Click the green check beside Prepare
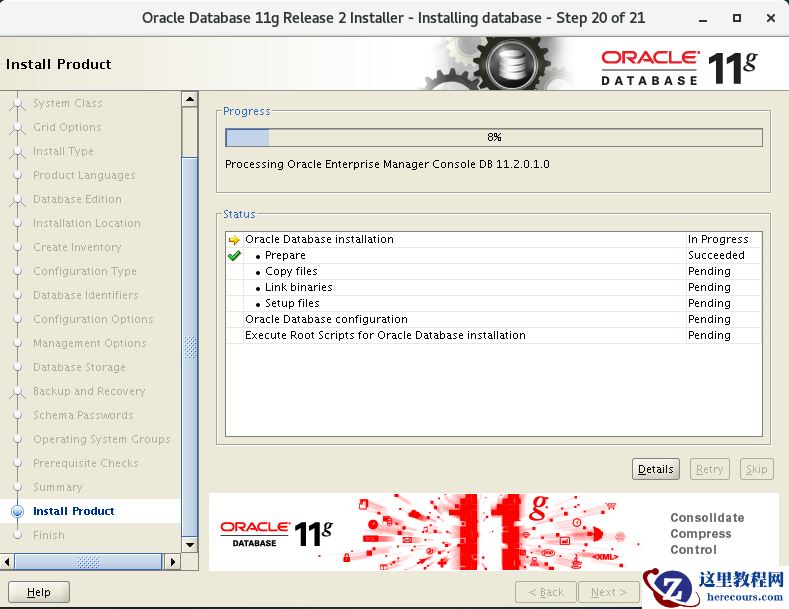 point(234,256)
